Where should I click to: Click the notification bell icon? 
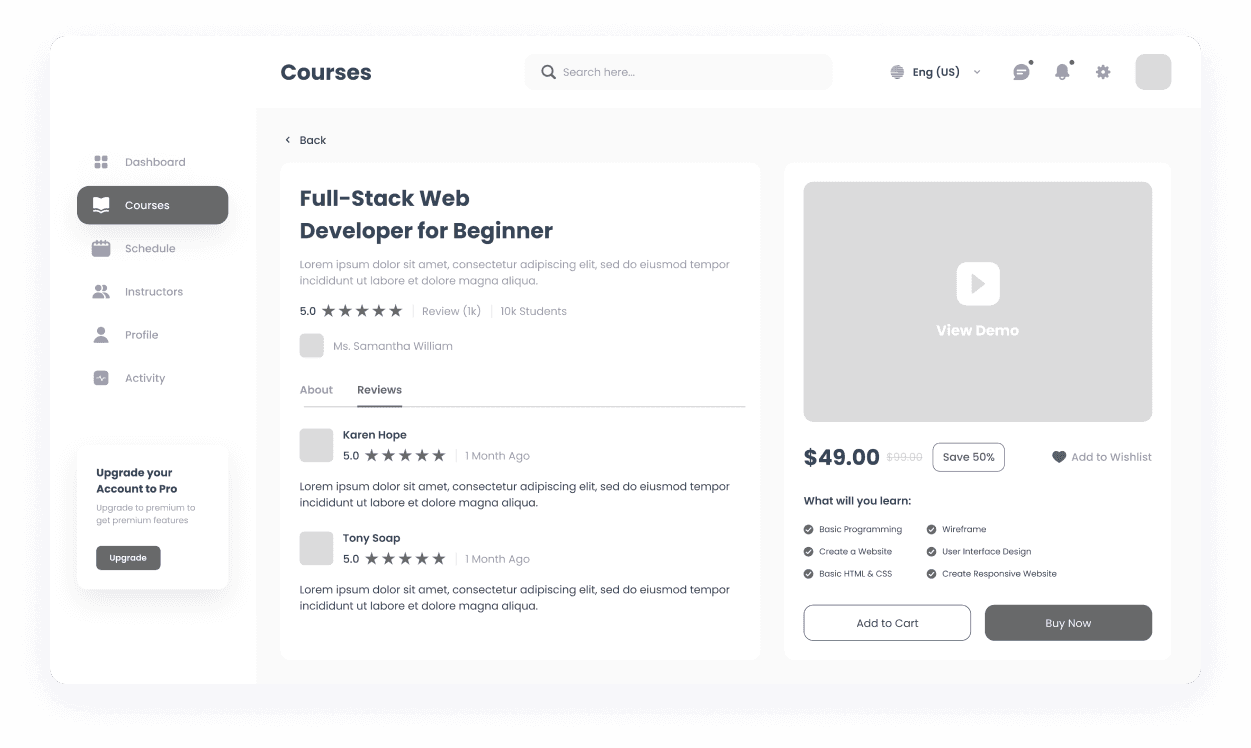coord(1061,72)
